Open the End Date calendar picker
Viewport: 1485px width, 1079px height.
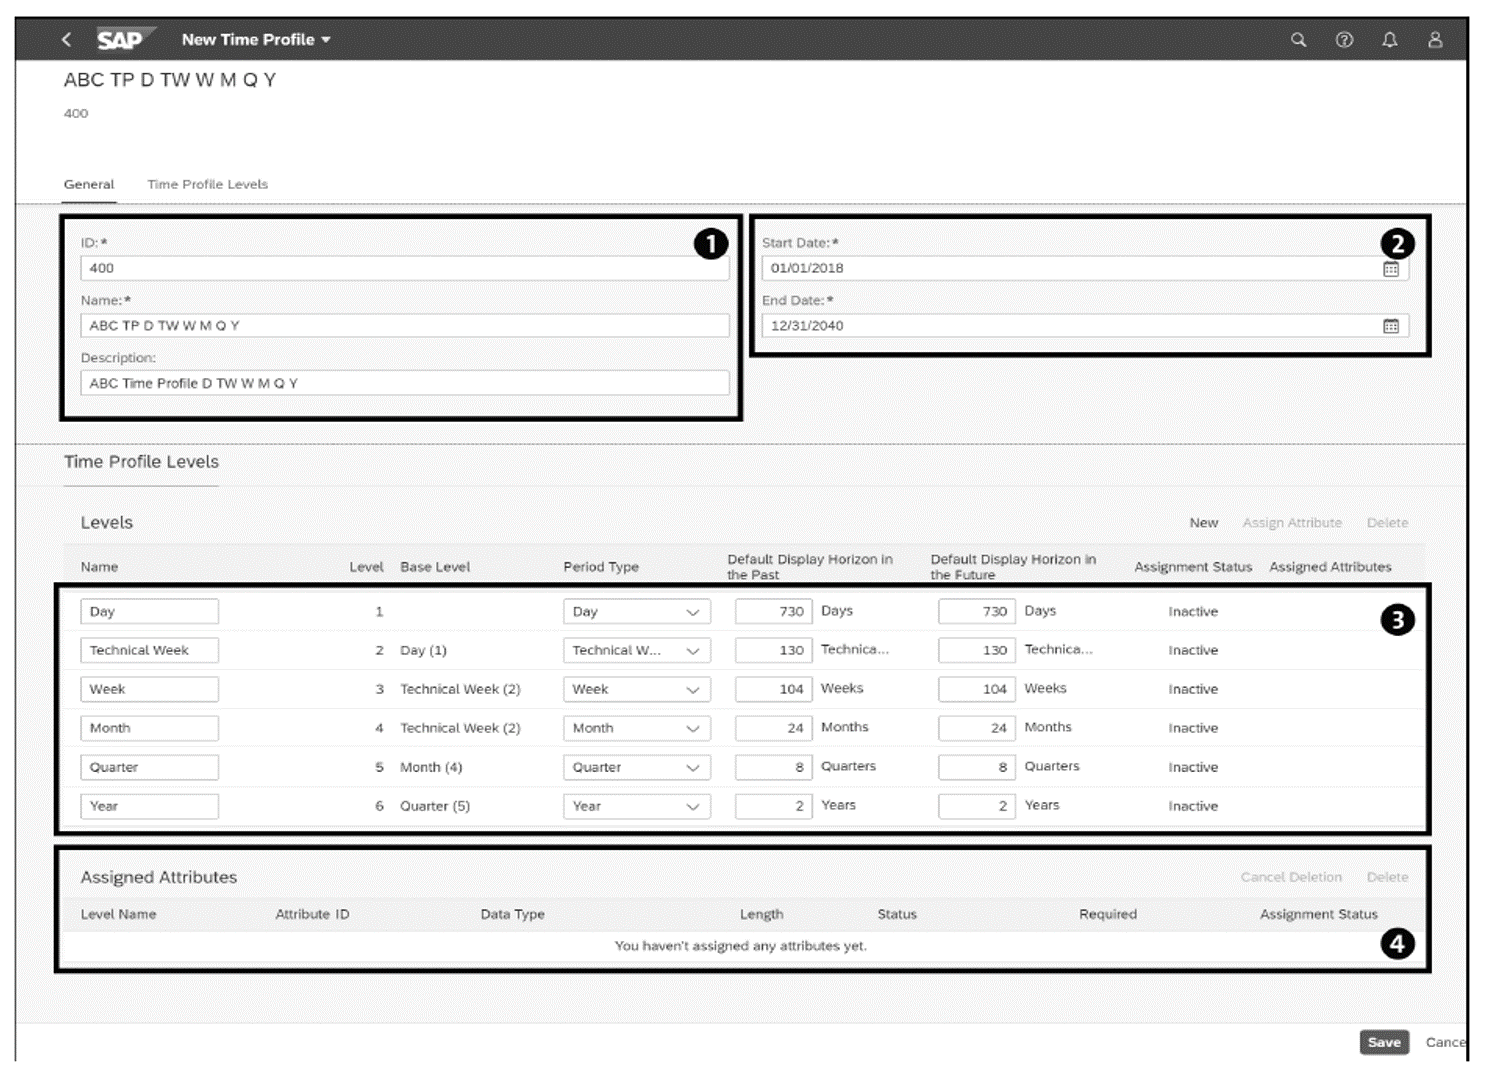pos(1394,325)
